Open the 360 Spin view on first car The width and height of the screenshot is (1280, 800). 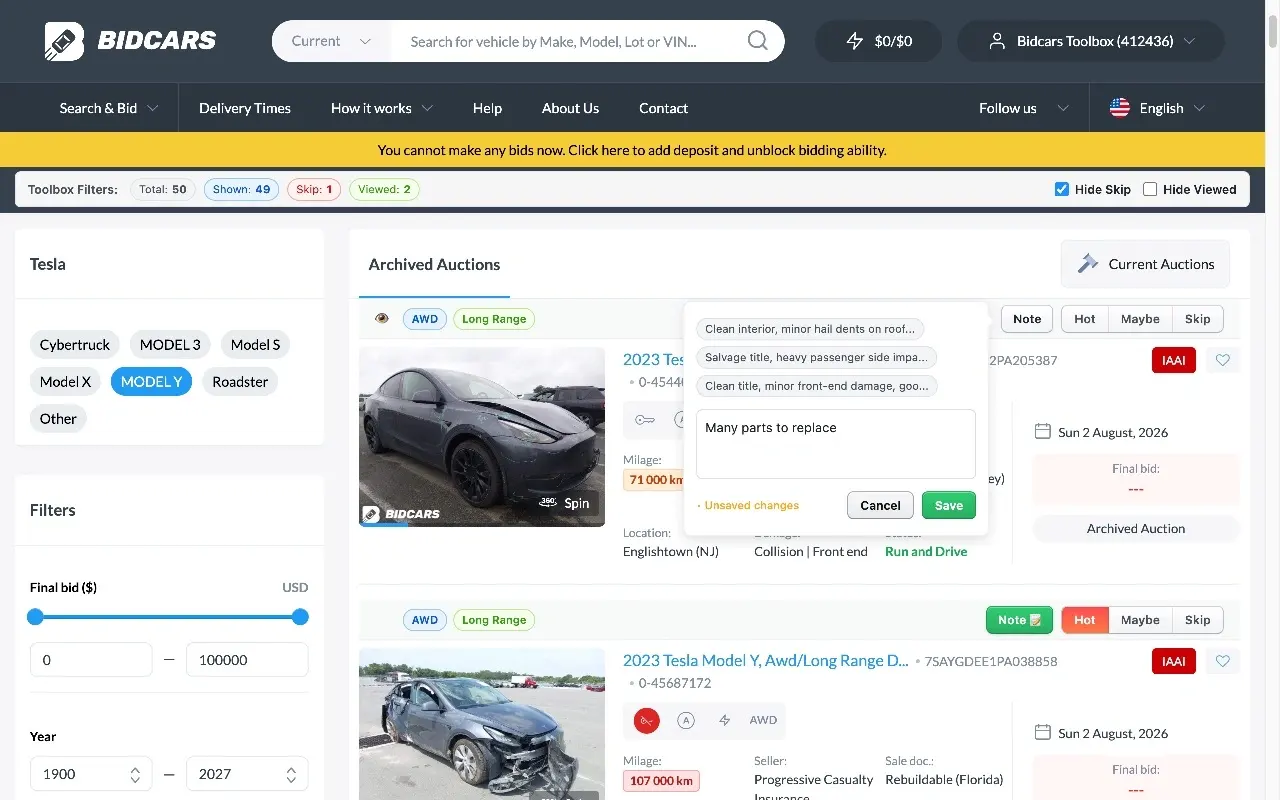click(x=565, y=503)
